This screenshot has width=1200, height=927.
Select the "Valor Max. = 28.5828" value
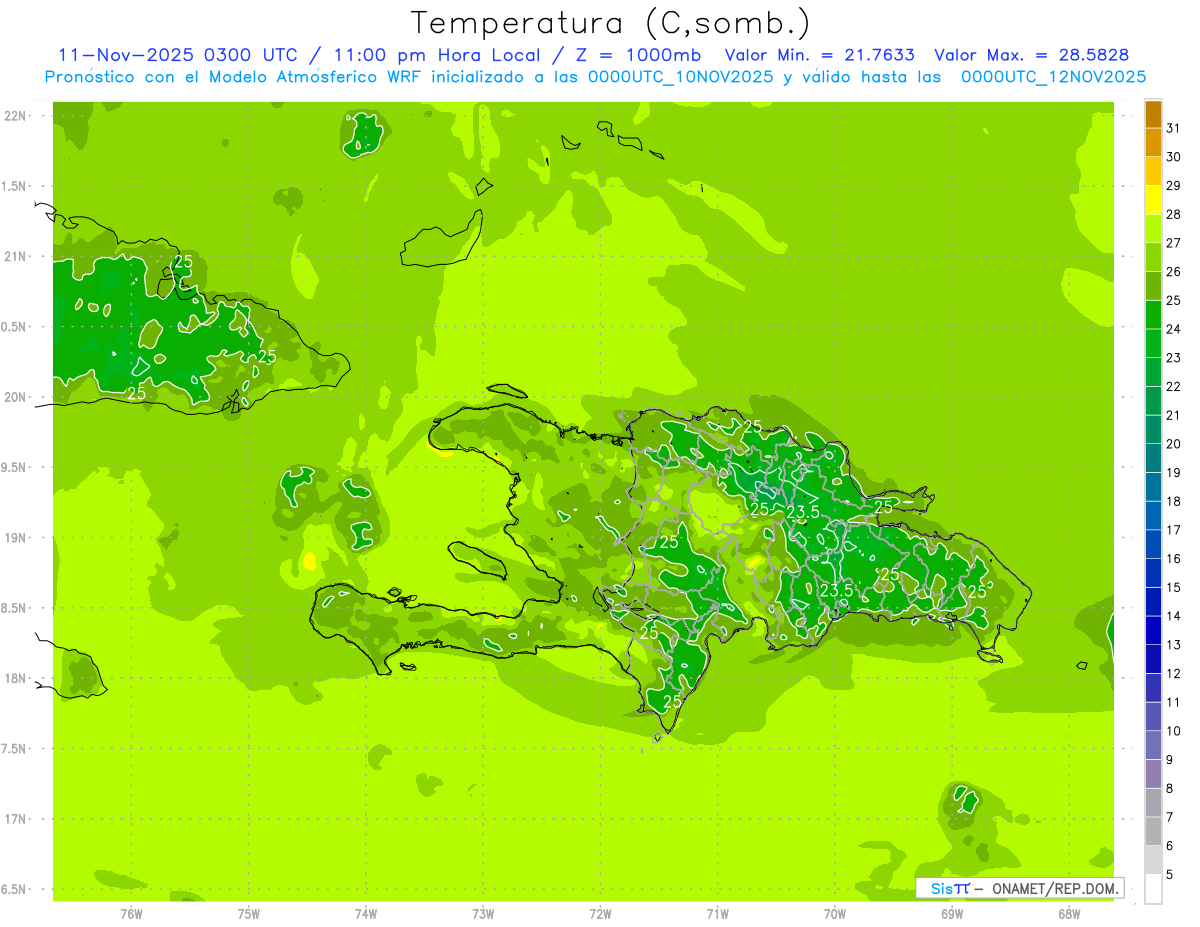[x=1031, y=55]
